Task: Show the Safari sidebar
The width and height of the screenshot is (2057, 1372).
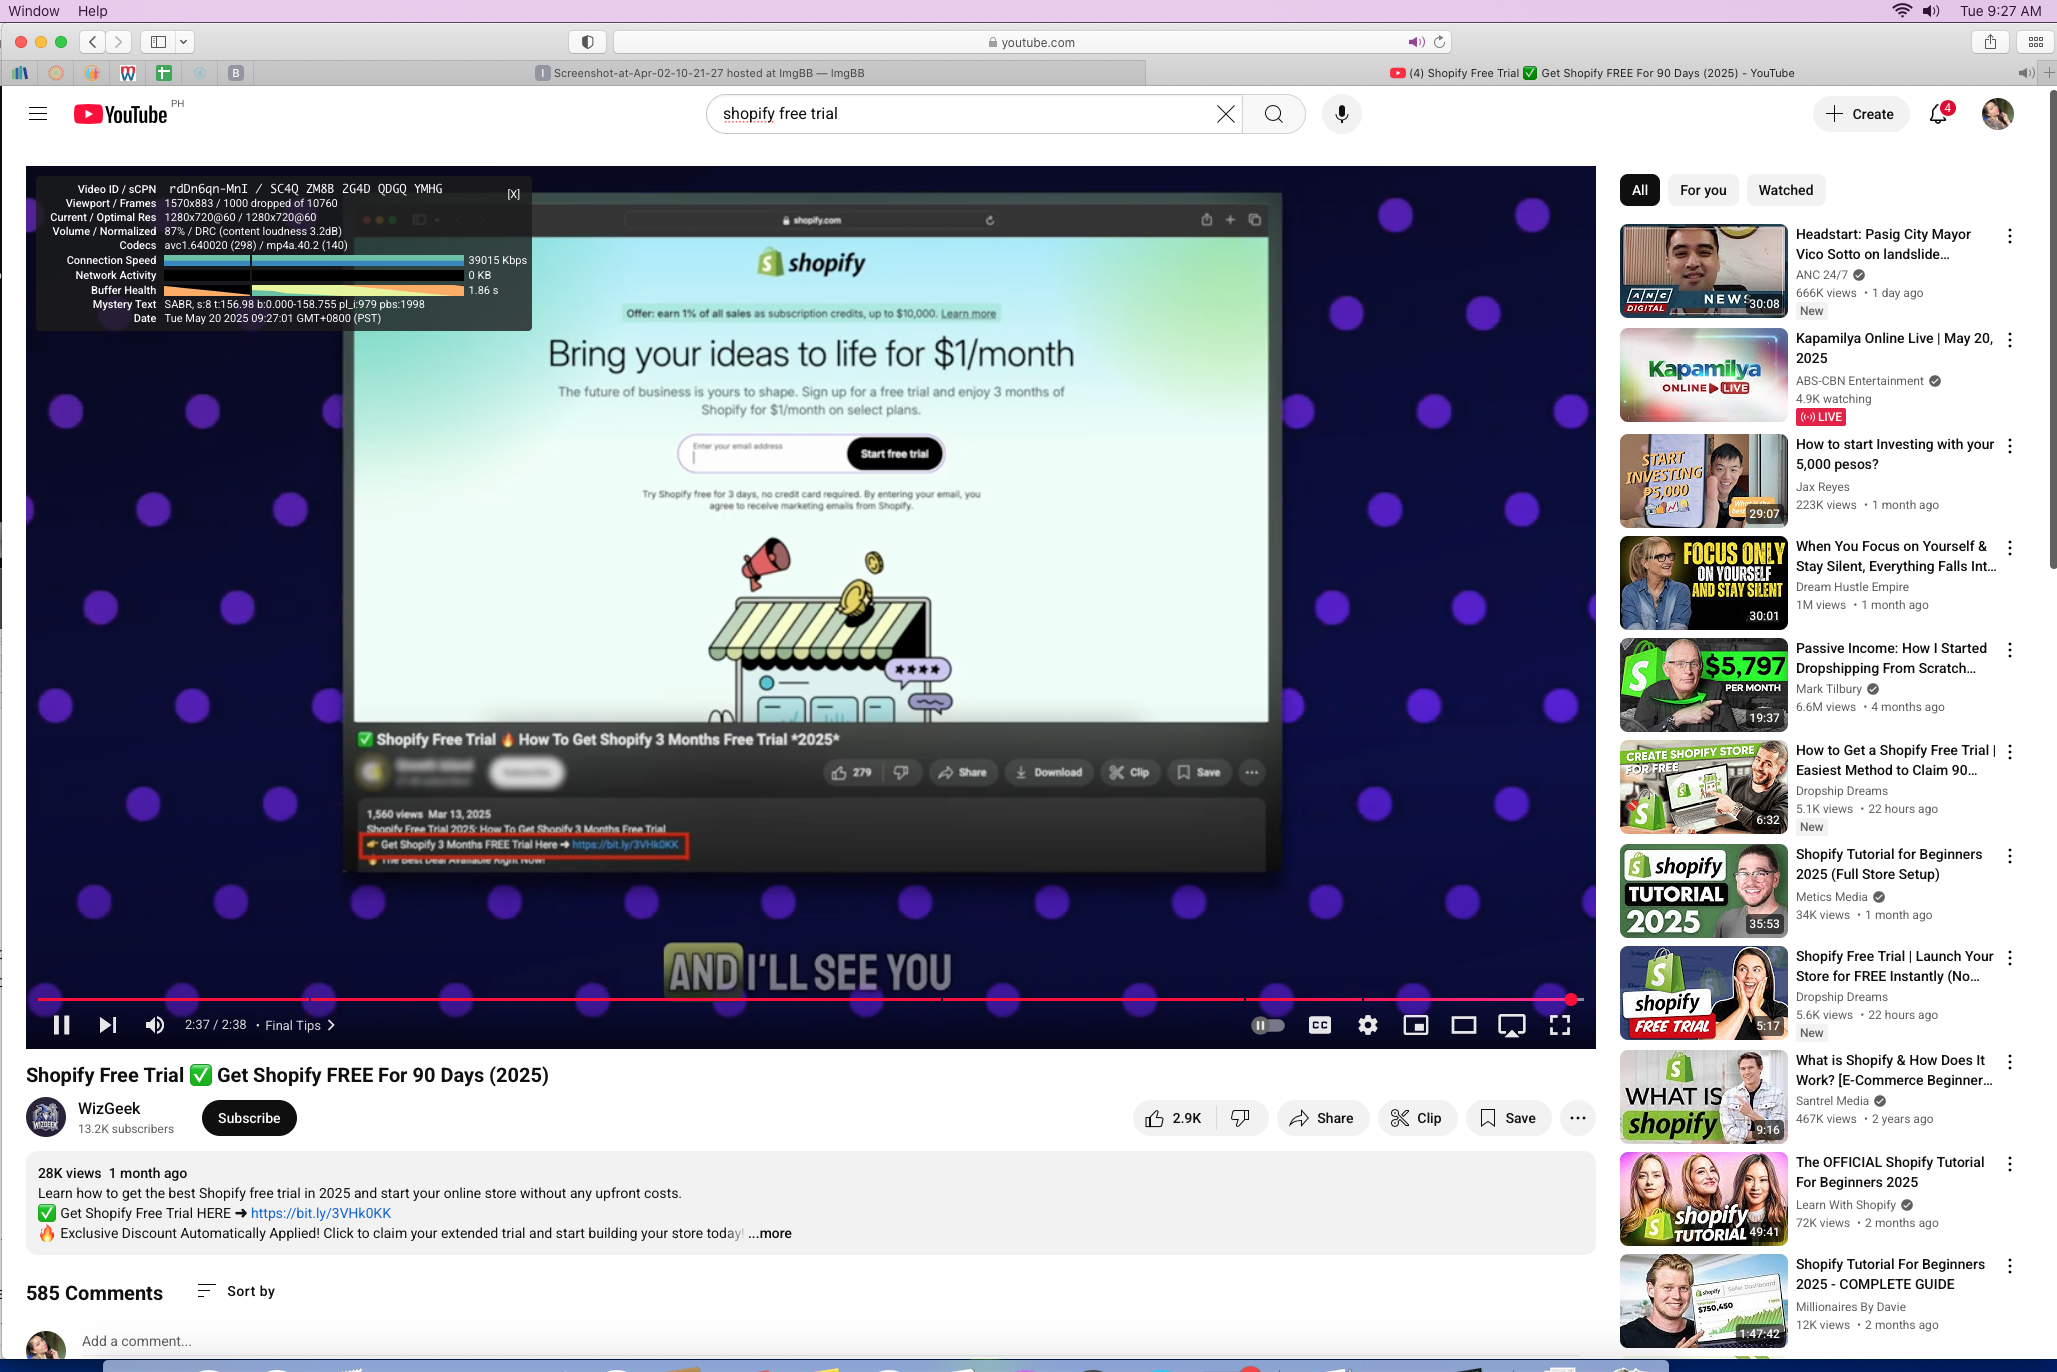Action: tap(158, 42)
